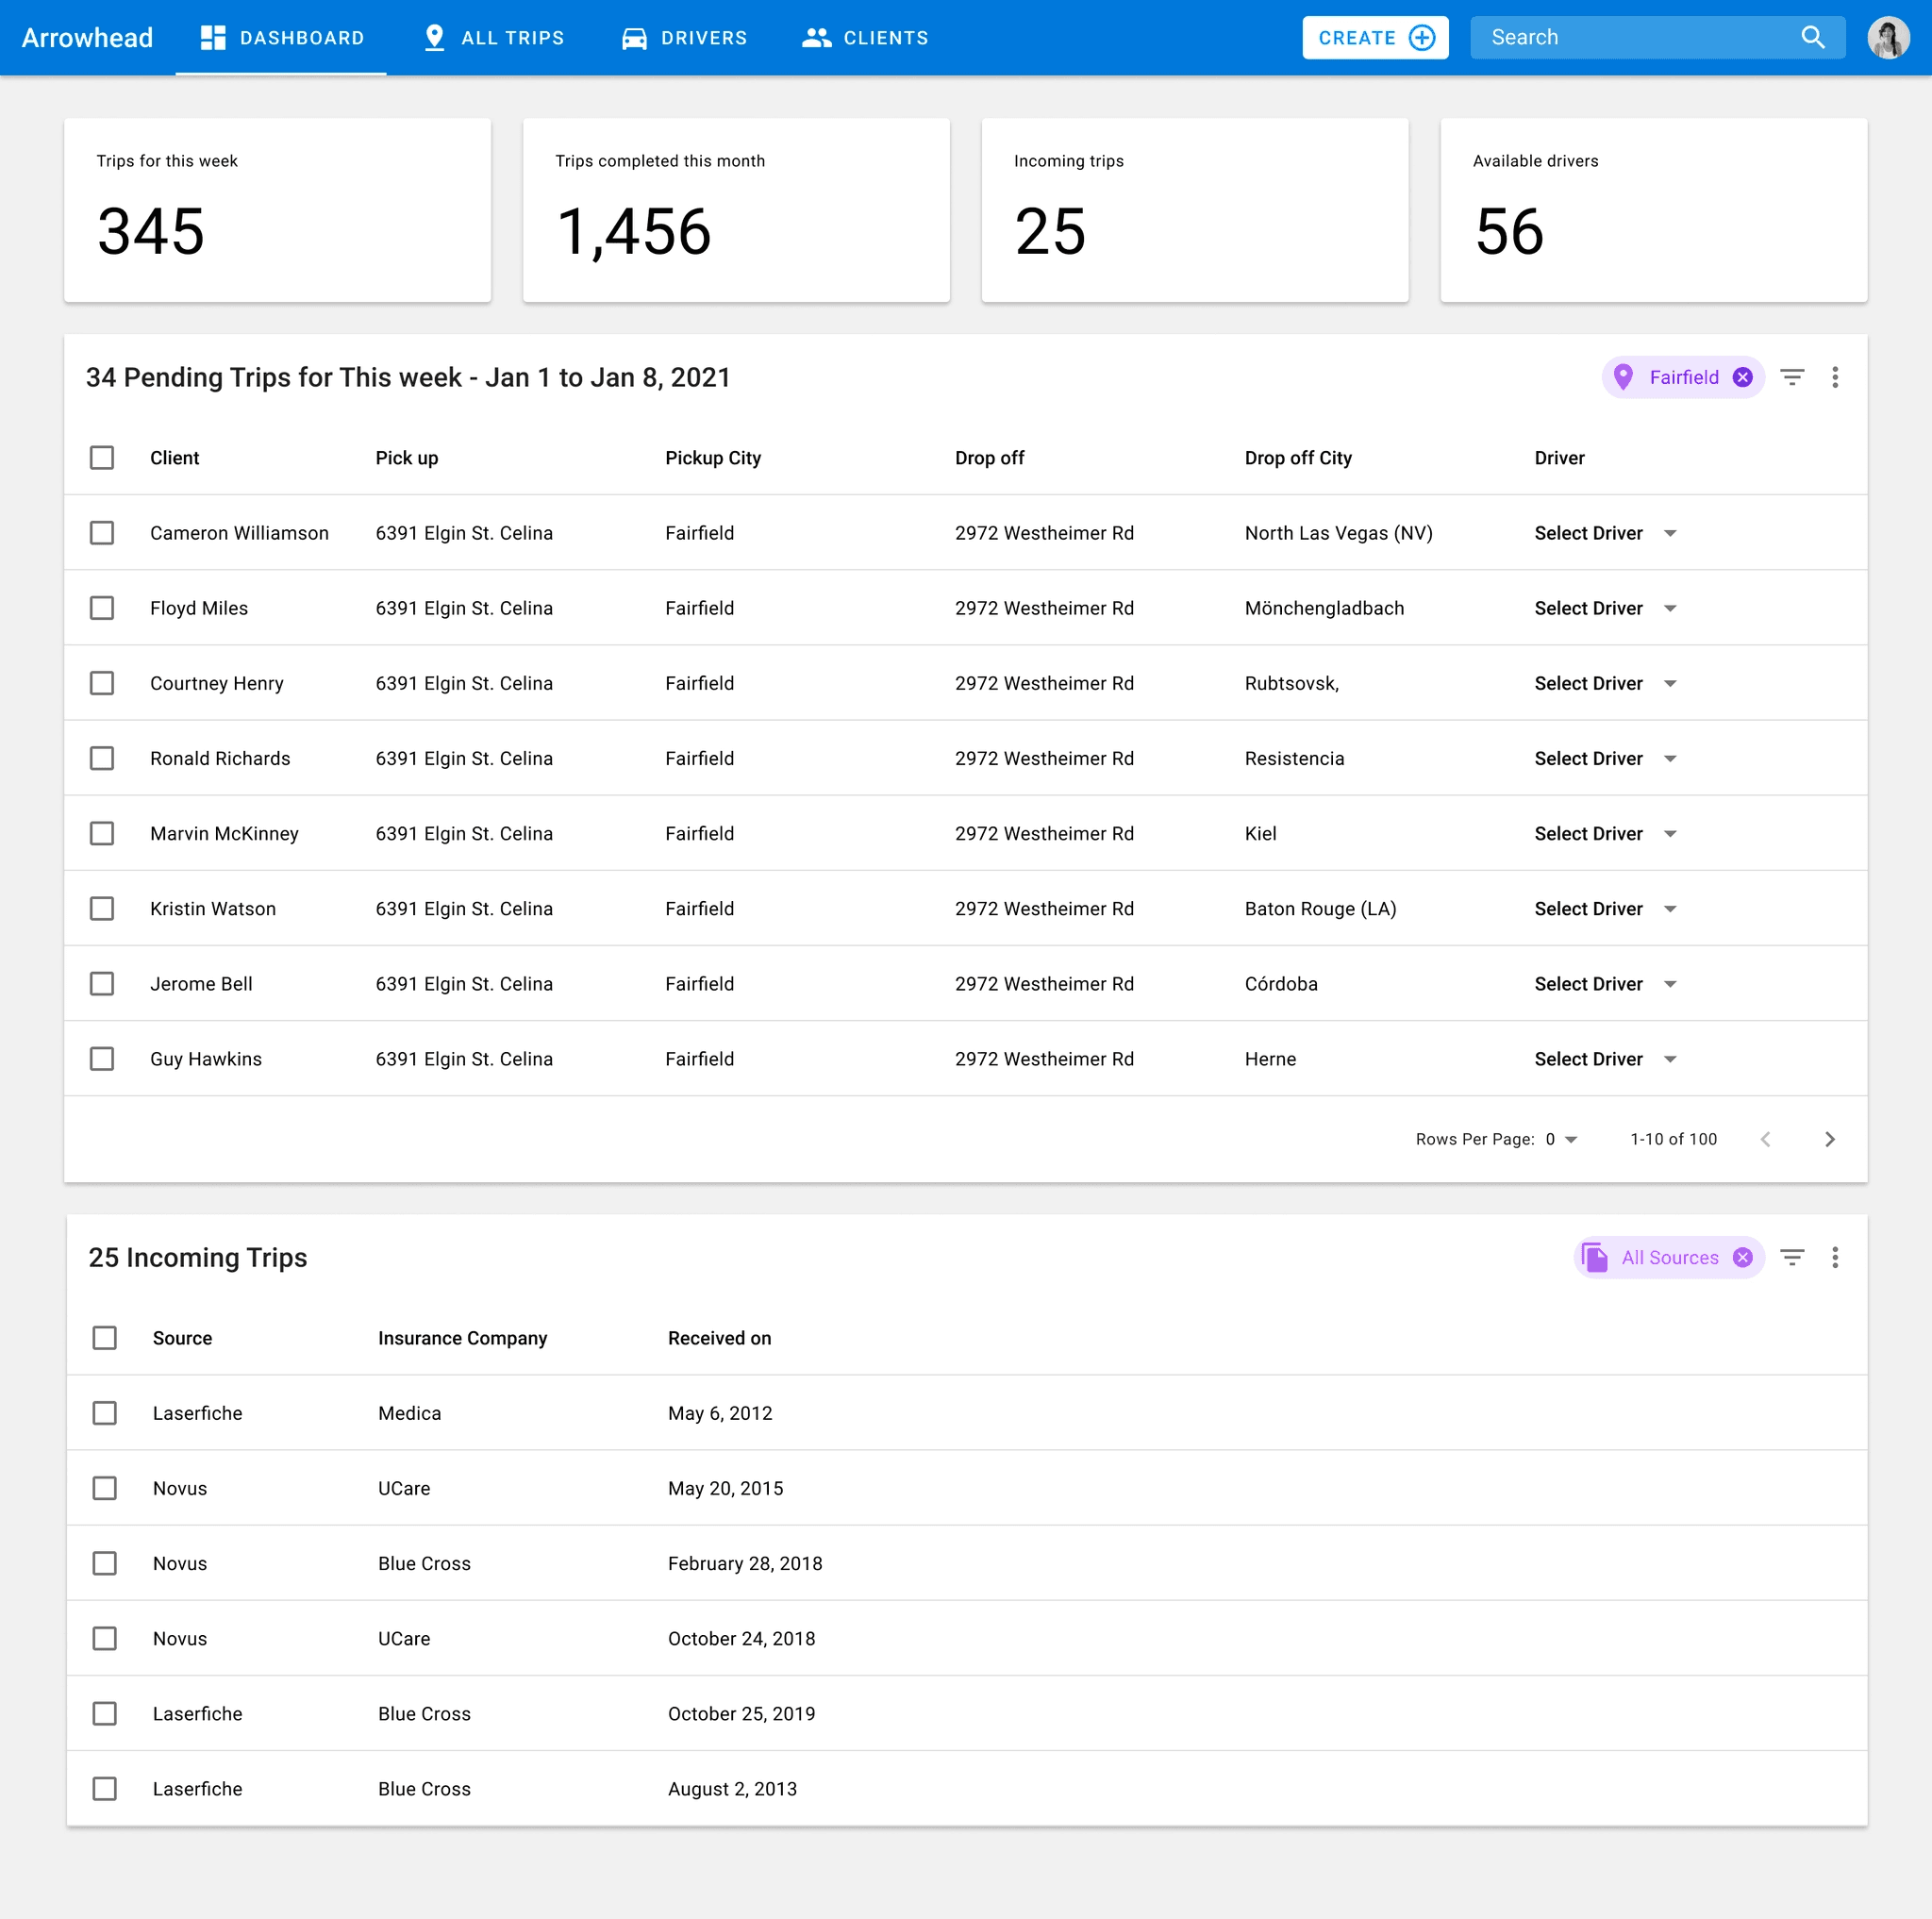Click the Available drivers card

(1654, 210)
